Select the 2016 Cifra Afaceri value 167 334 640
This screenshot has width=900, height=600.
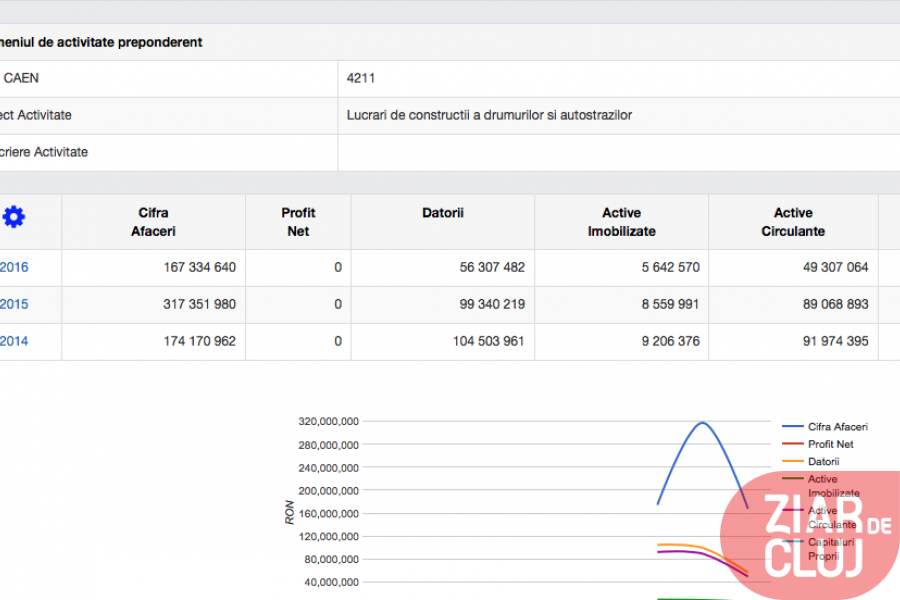[x=200, y=267]
